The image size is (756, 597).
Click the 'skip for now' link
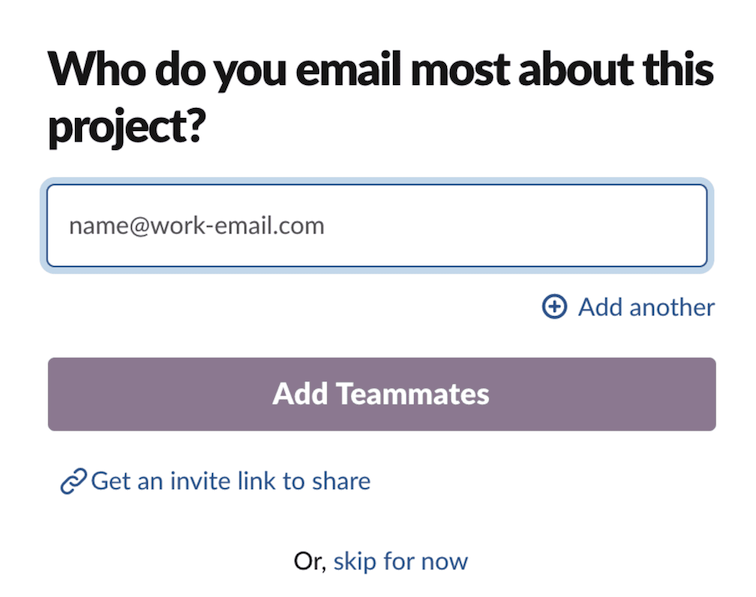click(x=401, y=562)
